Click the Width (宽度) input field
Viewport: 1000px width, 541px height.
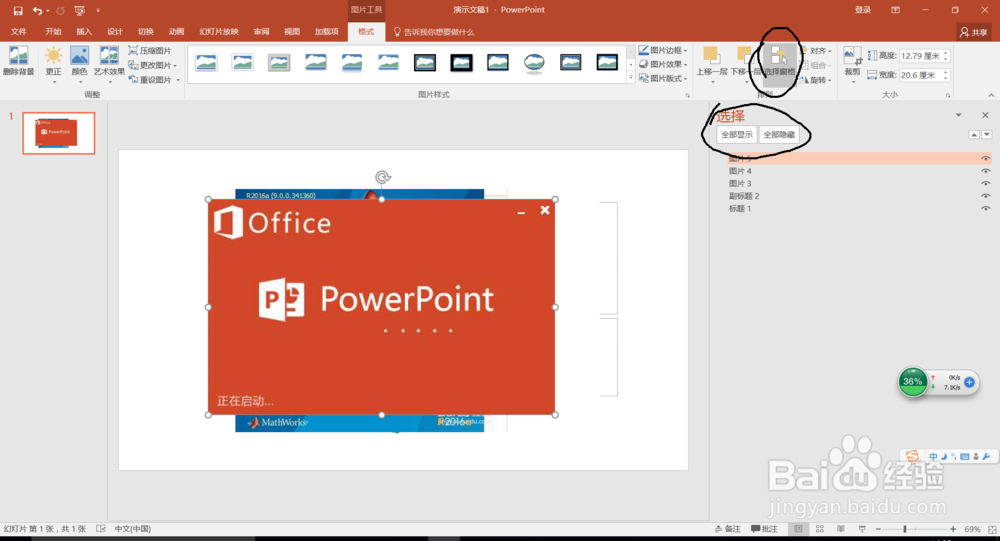pyautogui.click(x=920, y=75)
